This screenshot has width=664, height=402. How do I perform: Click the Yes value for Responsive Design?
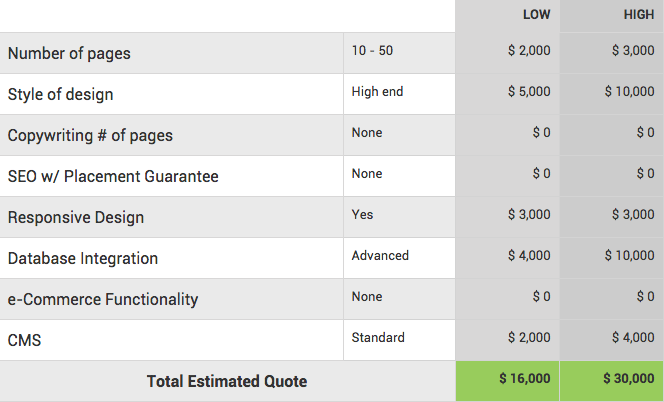point(362,214)
